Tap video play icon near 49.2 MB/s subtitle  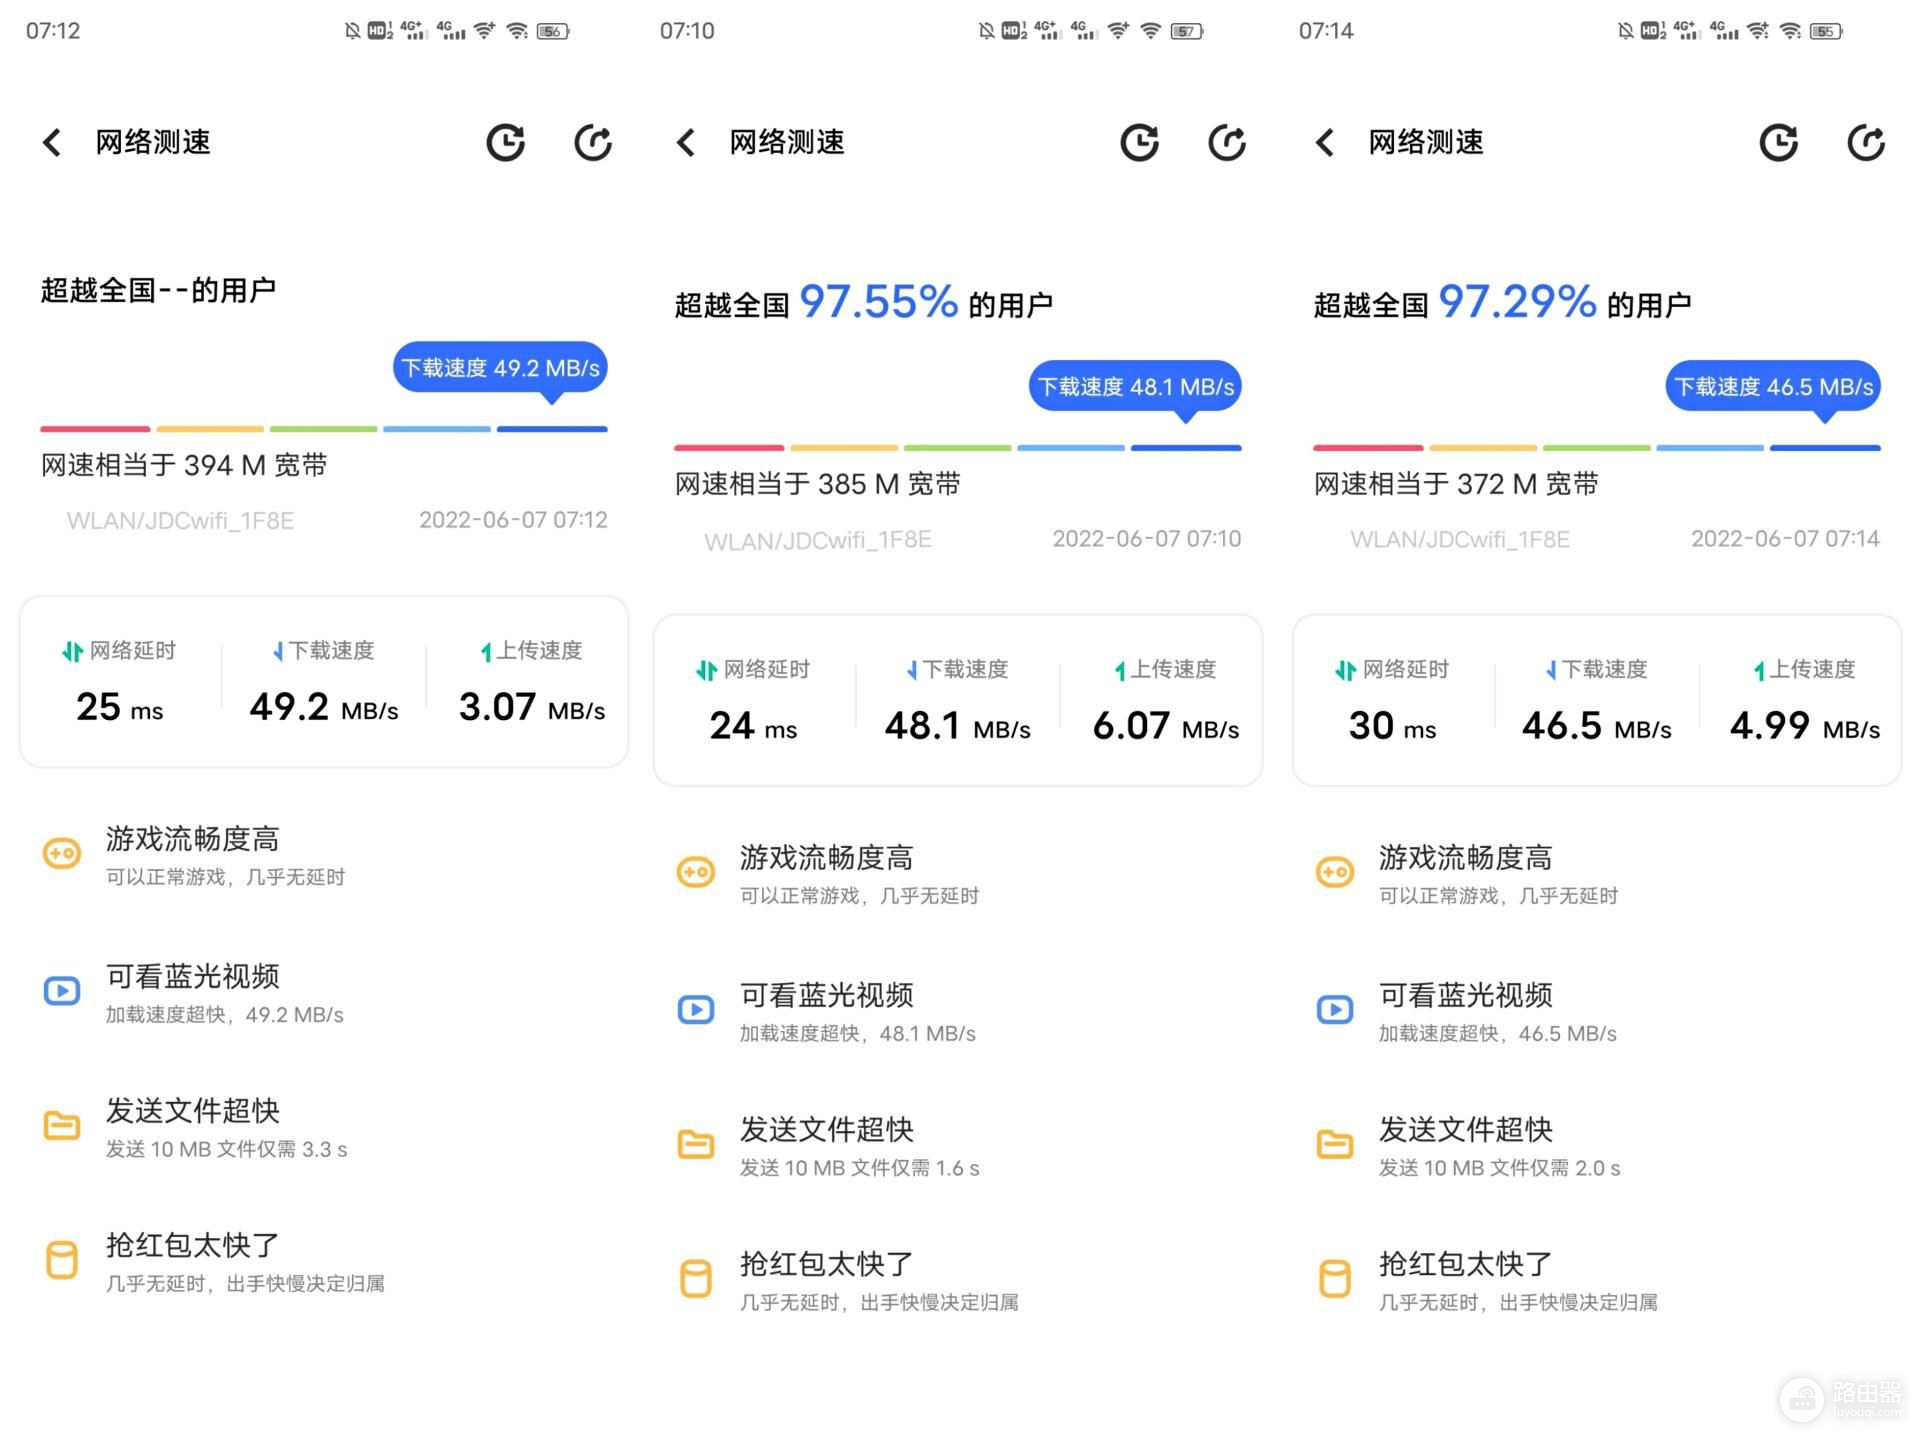coord(62,990)
